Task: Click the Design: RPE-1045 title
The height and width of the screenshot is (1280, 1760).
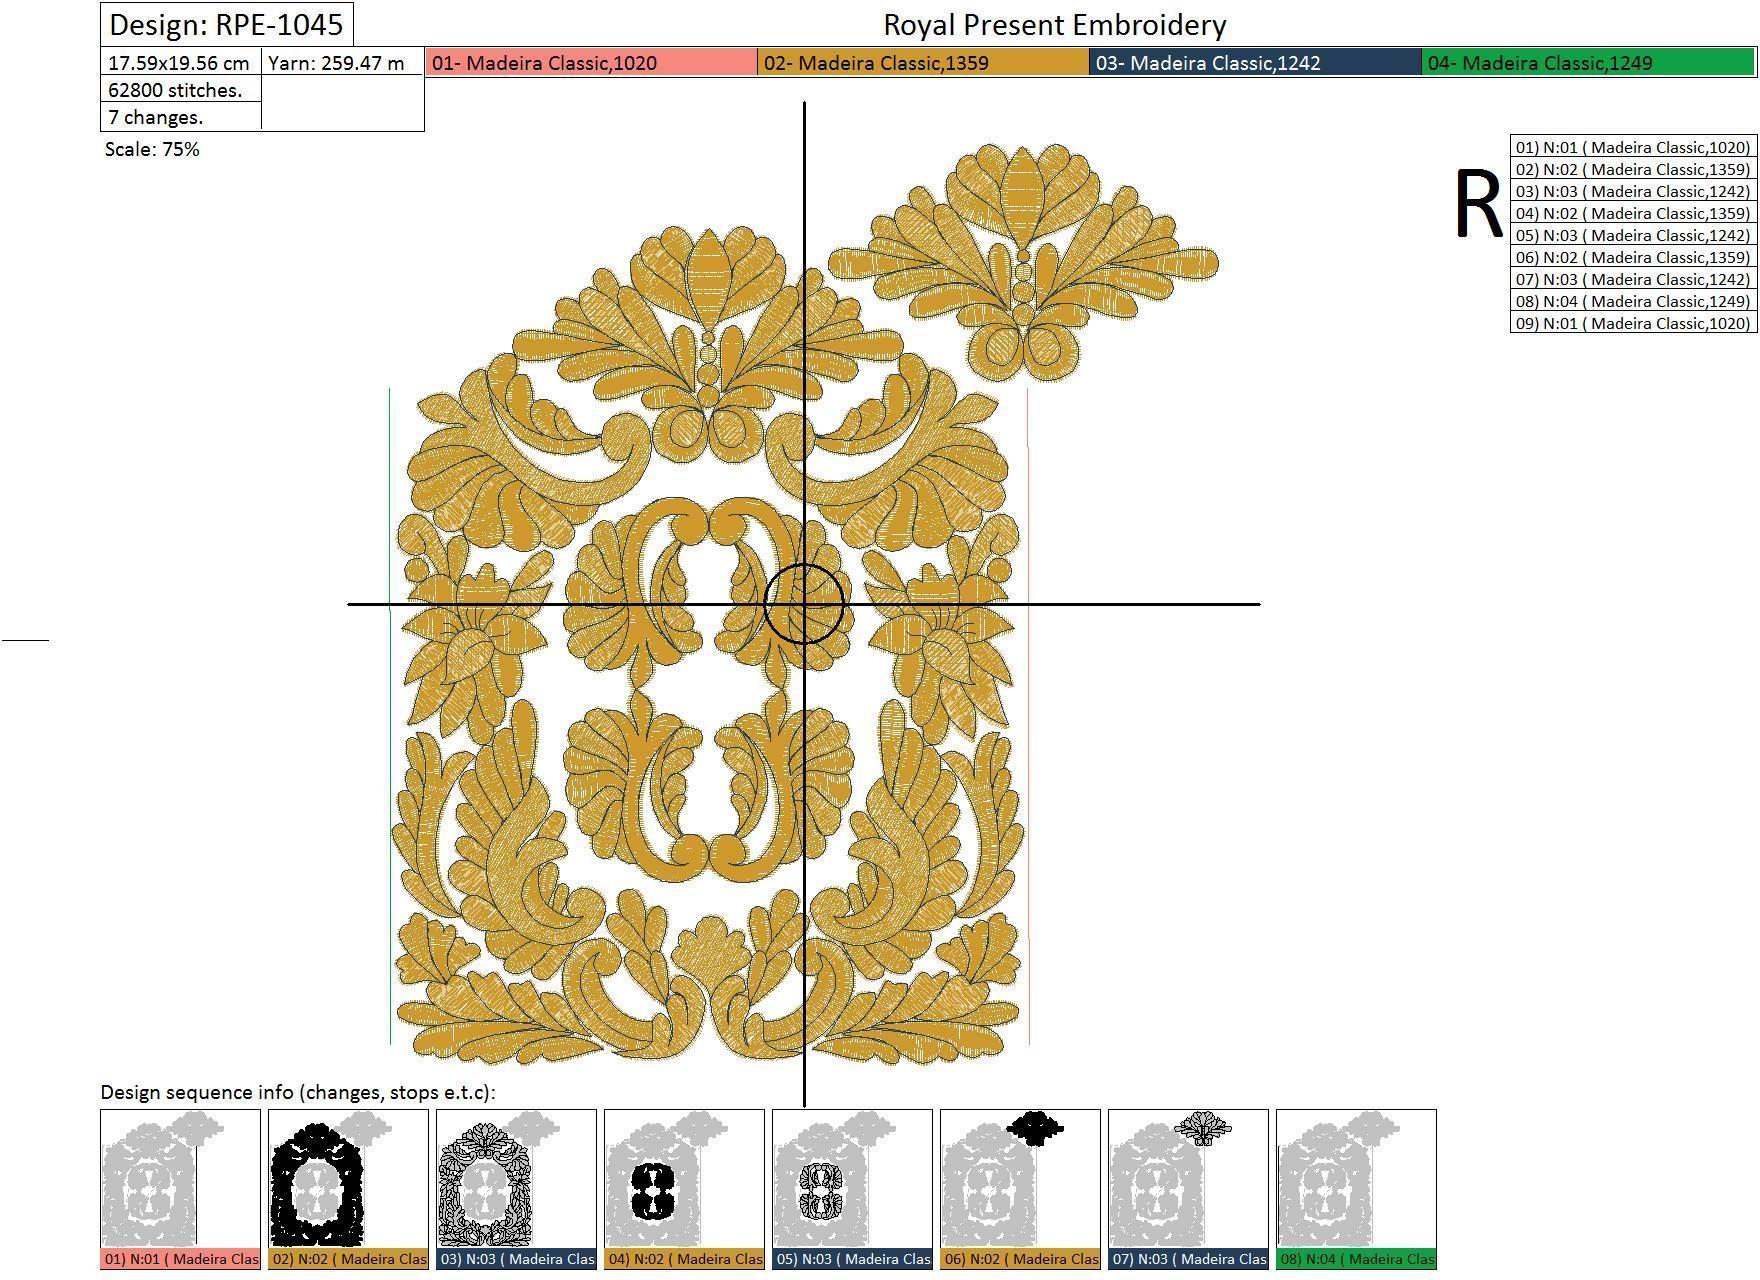Action: point(227,25)
